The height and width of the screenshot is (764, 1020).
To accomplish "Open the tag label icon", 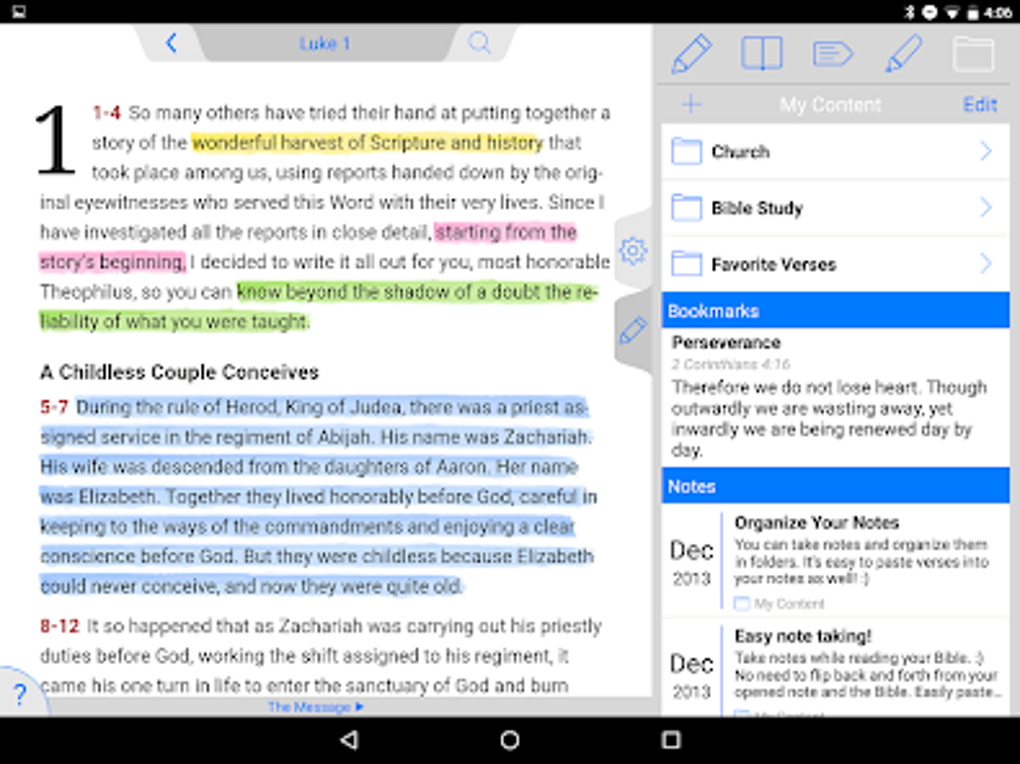I will [833, 54].
